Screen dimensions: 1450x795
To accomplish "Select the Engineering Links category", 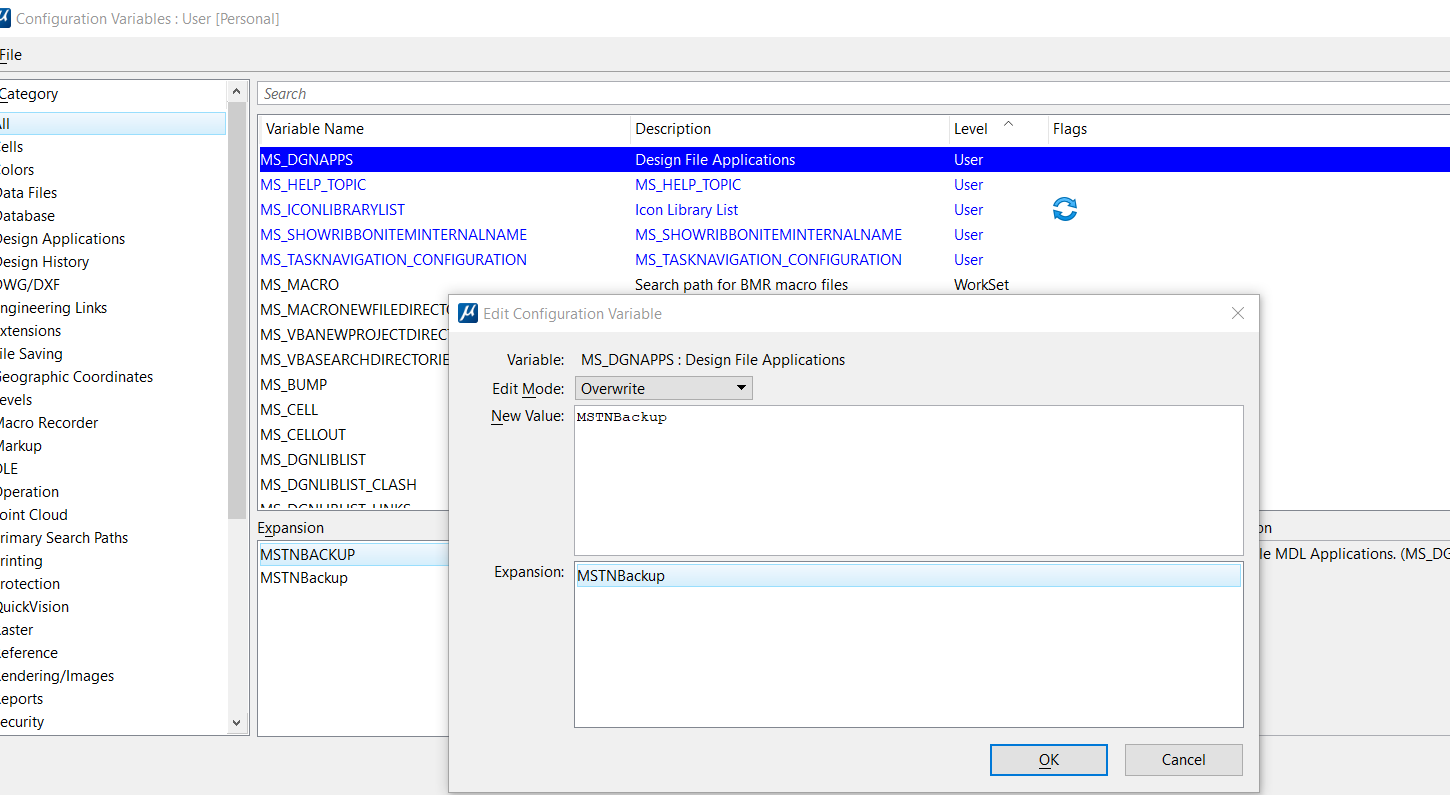I will [x=53, y=308].
